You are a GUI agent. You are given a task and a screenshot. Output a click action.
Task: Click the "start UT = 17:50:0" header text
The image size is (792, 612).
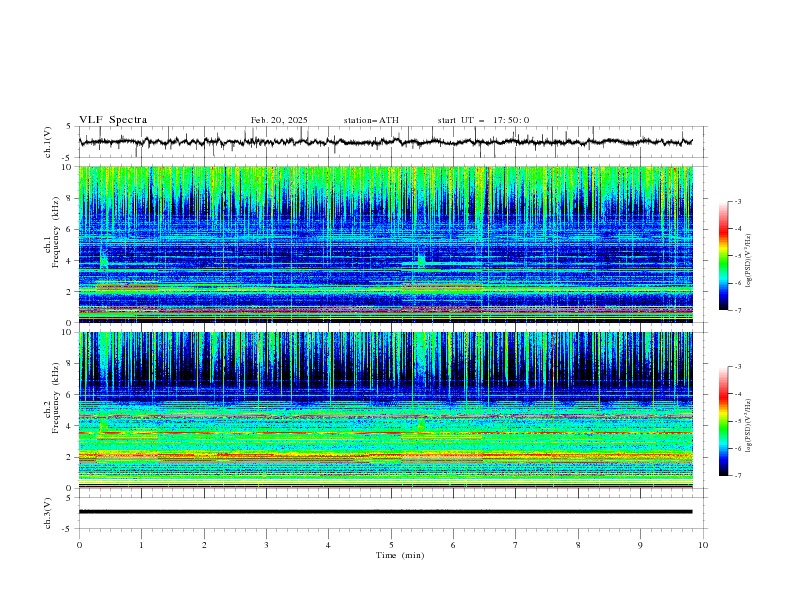[x=483, y=120]
